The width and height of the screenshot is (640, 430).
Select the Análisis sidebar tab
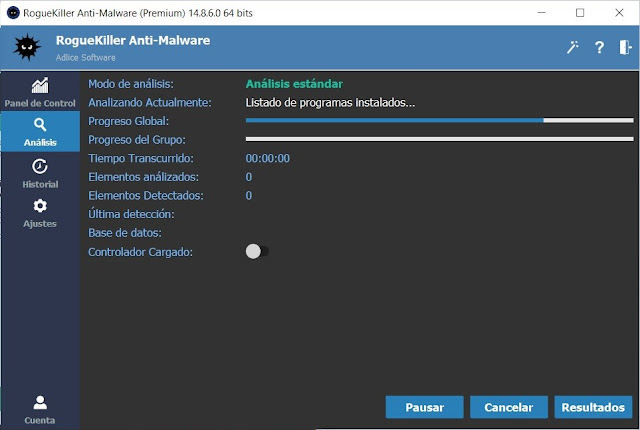pyautogui.click(x=40, y=132)
